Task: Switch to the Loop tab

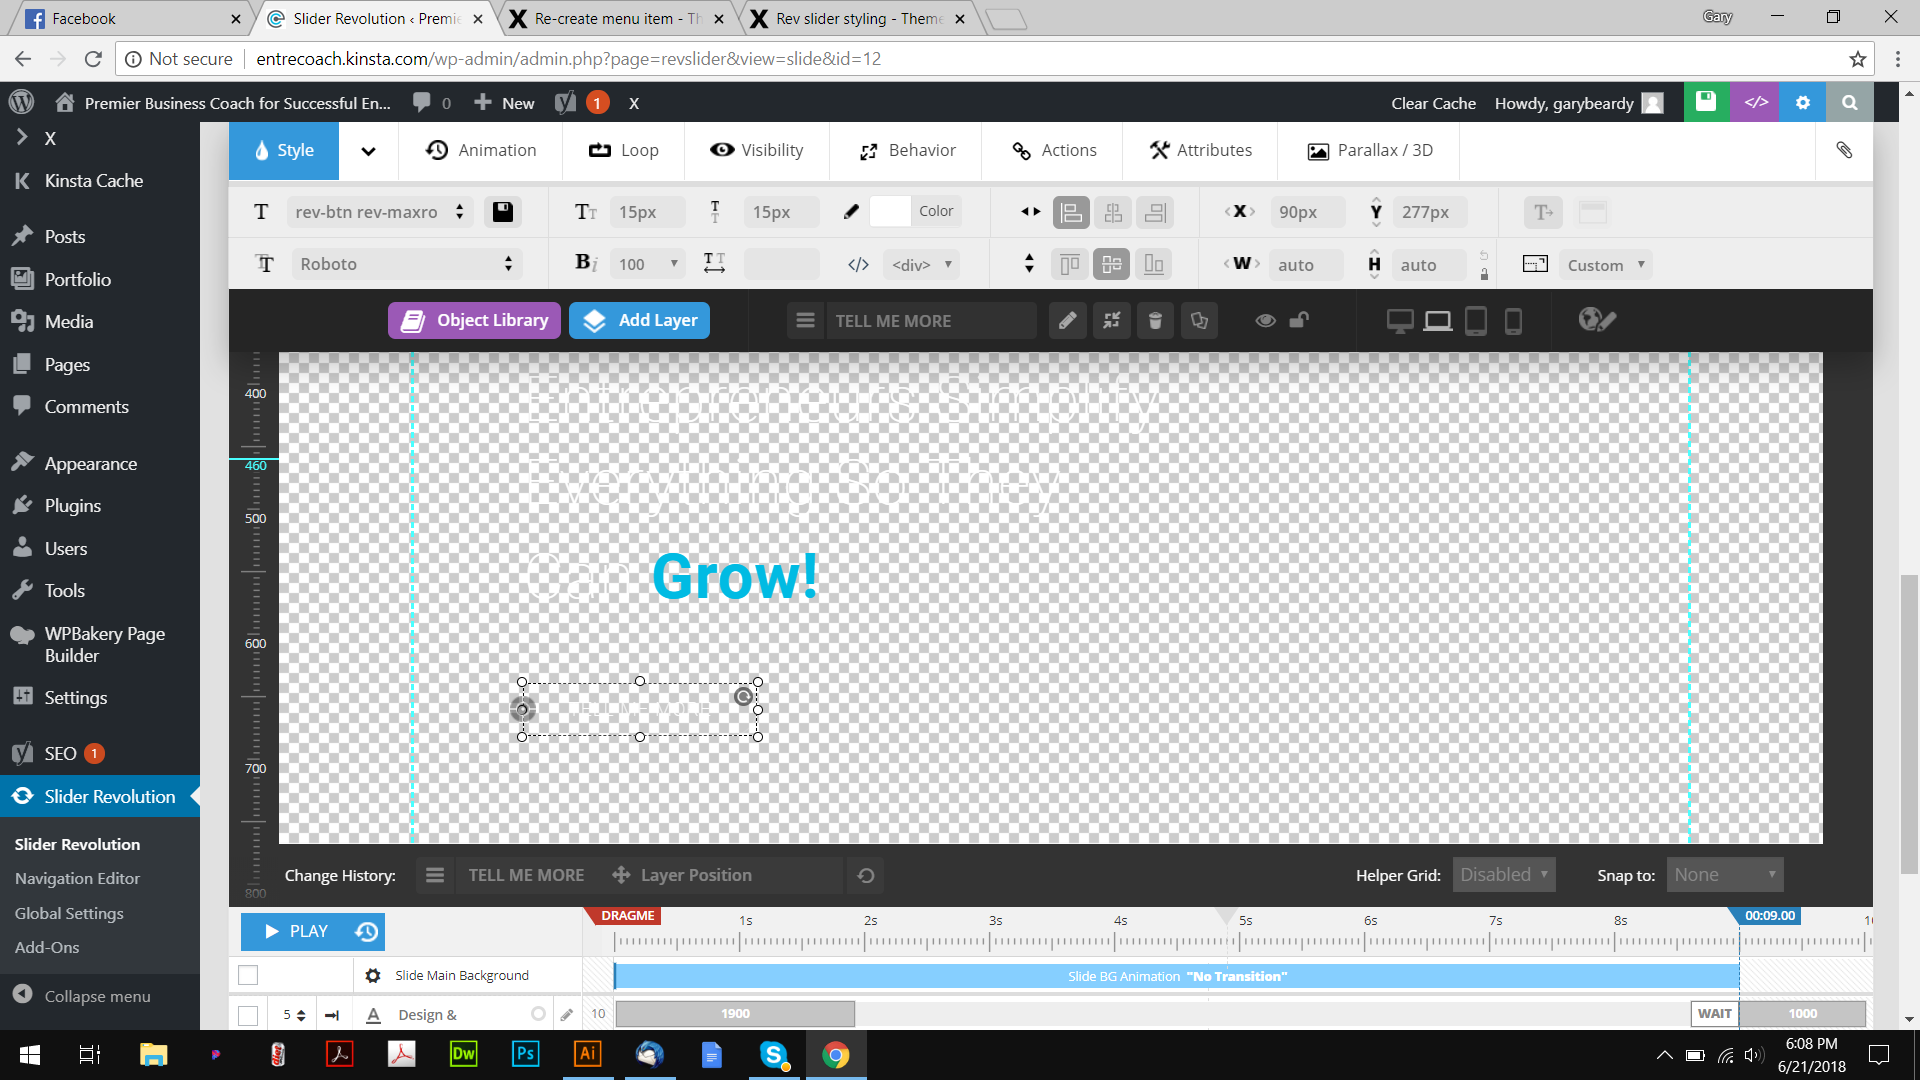Action: click(623, 150)
